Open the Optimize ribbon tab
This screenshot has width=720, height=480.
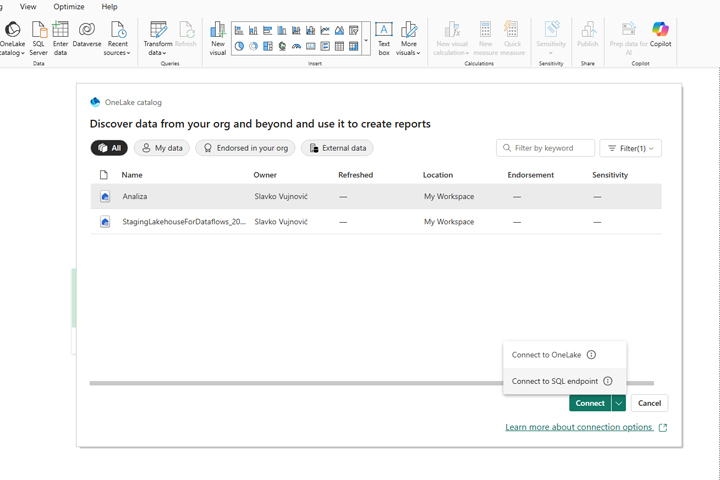pyautogui.click(x=68, y=7)
